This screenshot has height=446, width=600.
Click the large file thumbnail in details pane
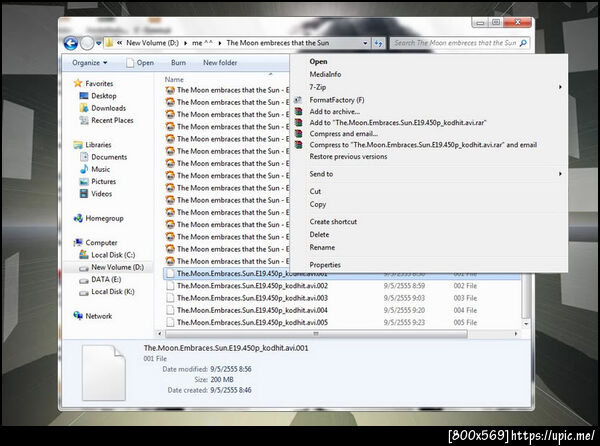[x=104, y=372]
